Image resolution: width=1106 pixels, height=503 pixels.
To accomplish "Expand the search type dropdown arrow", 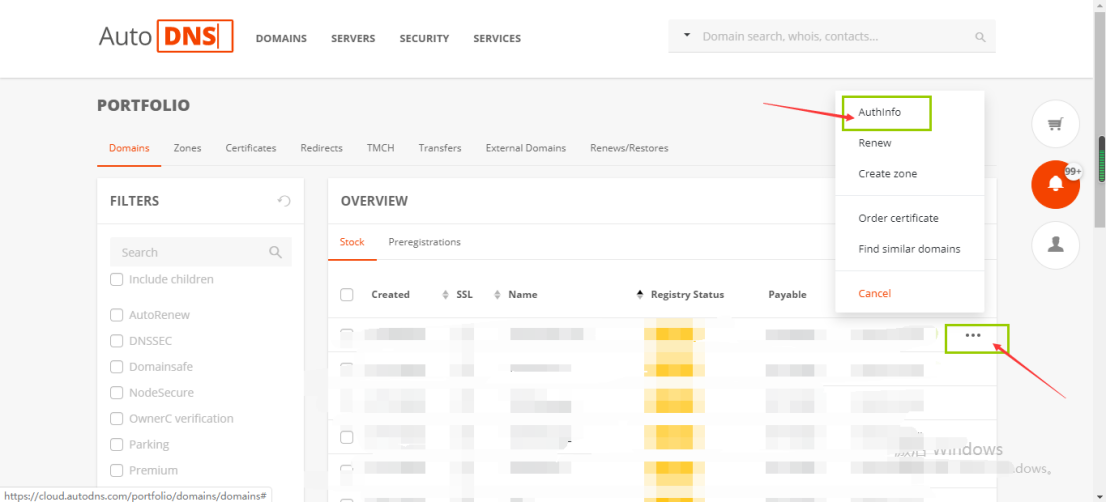I will tap(687, 36).
